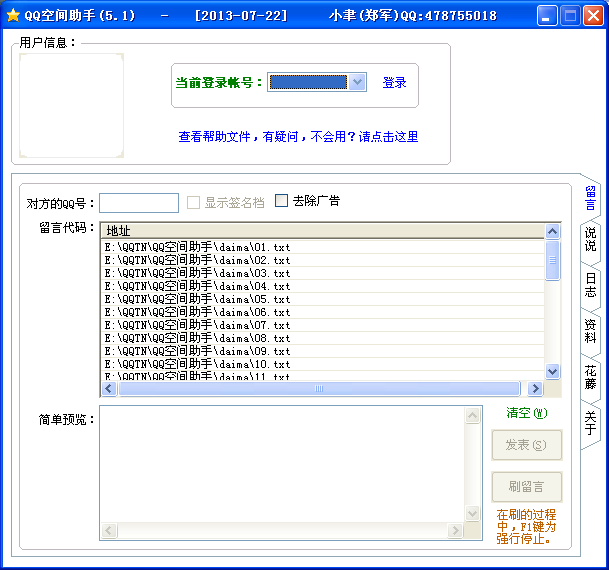Select the daima\01.txt list entry

pos(197,247)
